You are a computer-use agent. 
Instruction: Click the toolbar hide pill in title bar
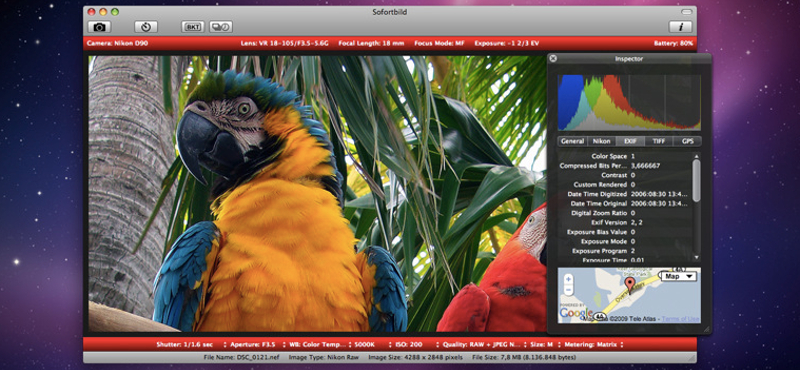pyautogui.click(x=687, y=12)
